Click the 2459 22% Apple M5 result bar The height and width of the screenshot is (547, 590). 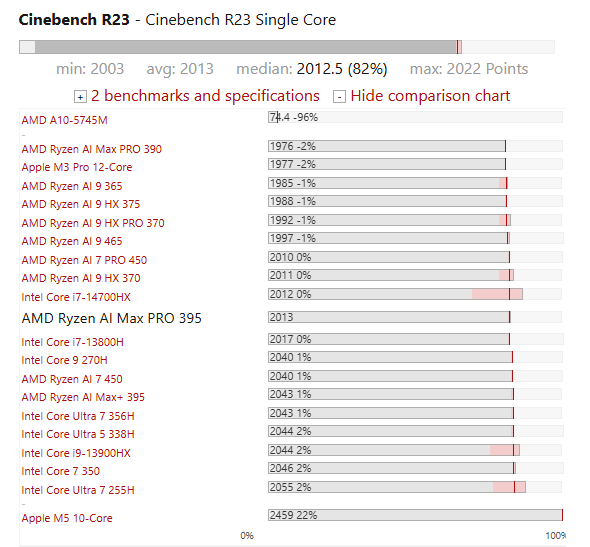coord(415,515)
